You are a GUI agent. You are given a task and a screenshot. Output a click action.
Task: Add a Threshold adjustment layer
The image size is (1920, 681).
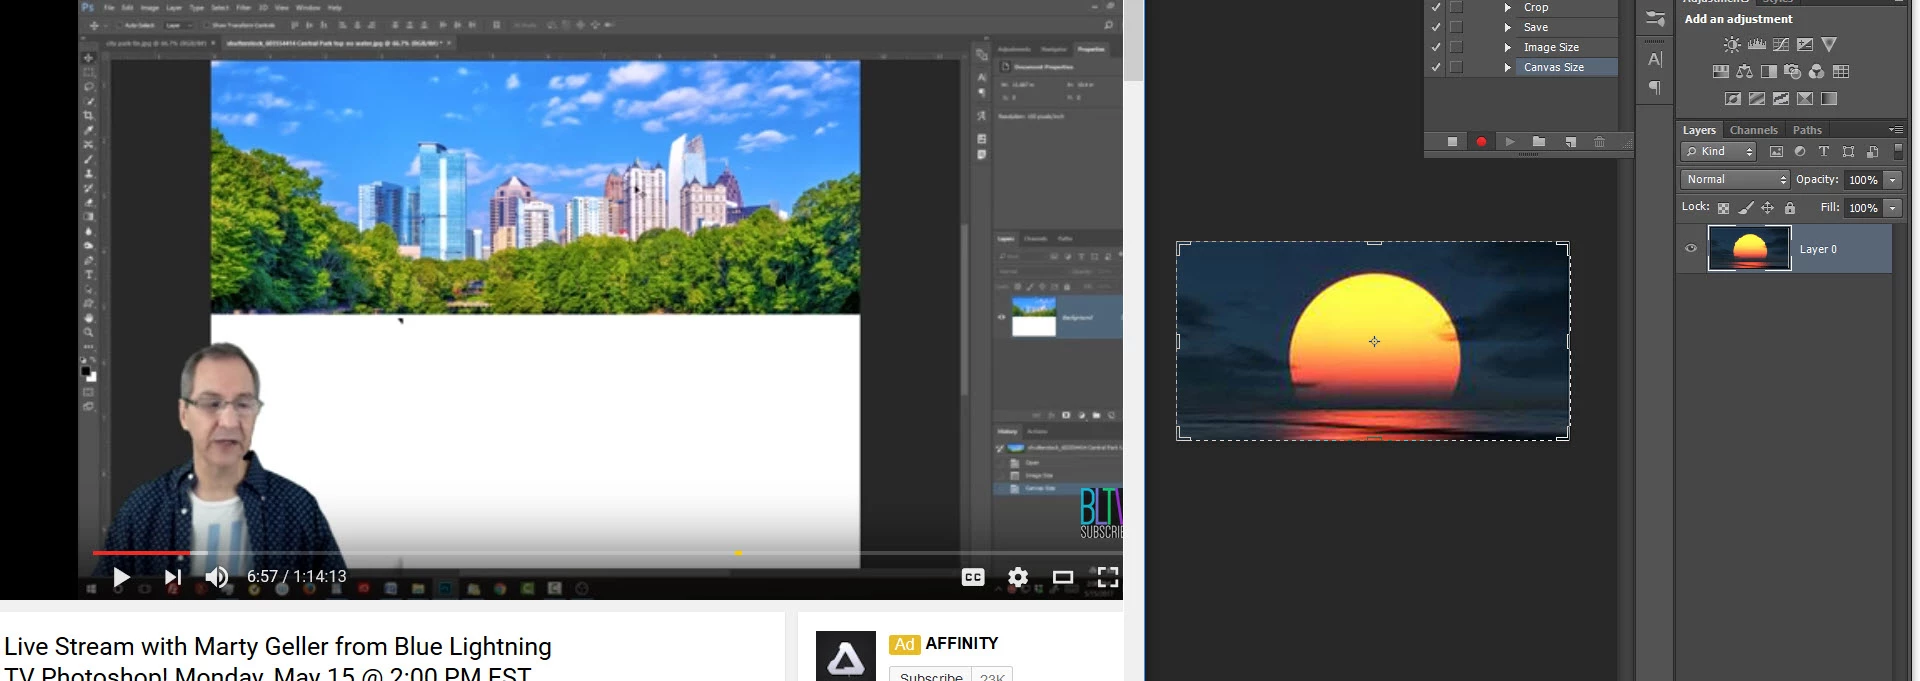(1781, 99)
